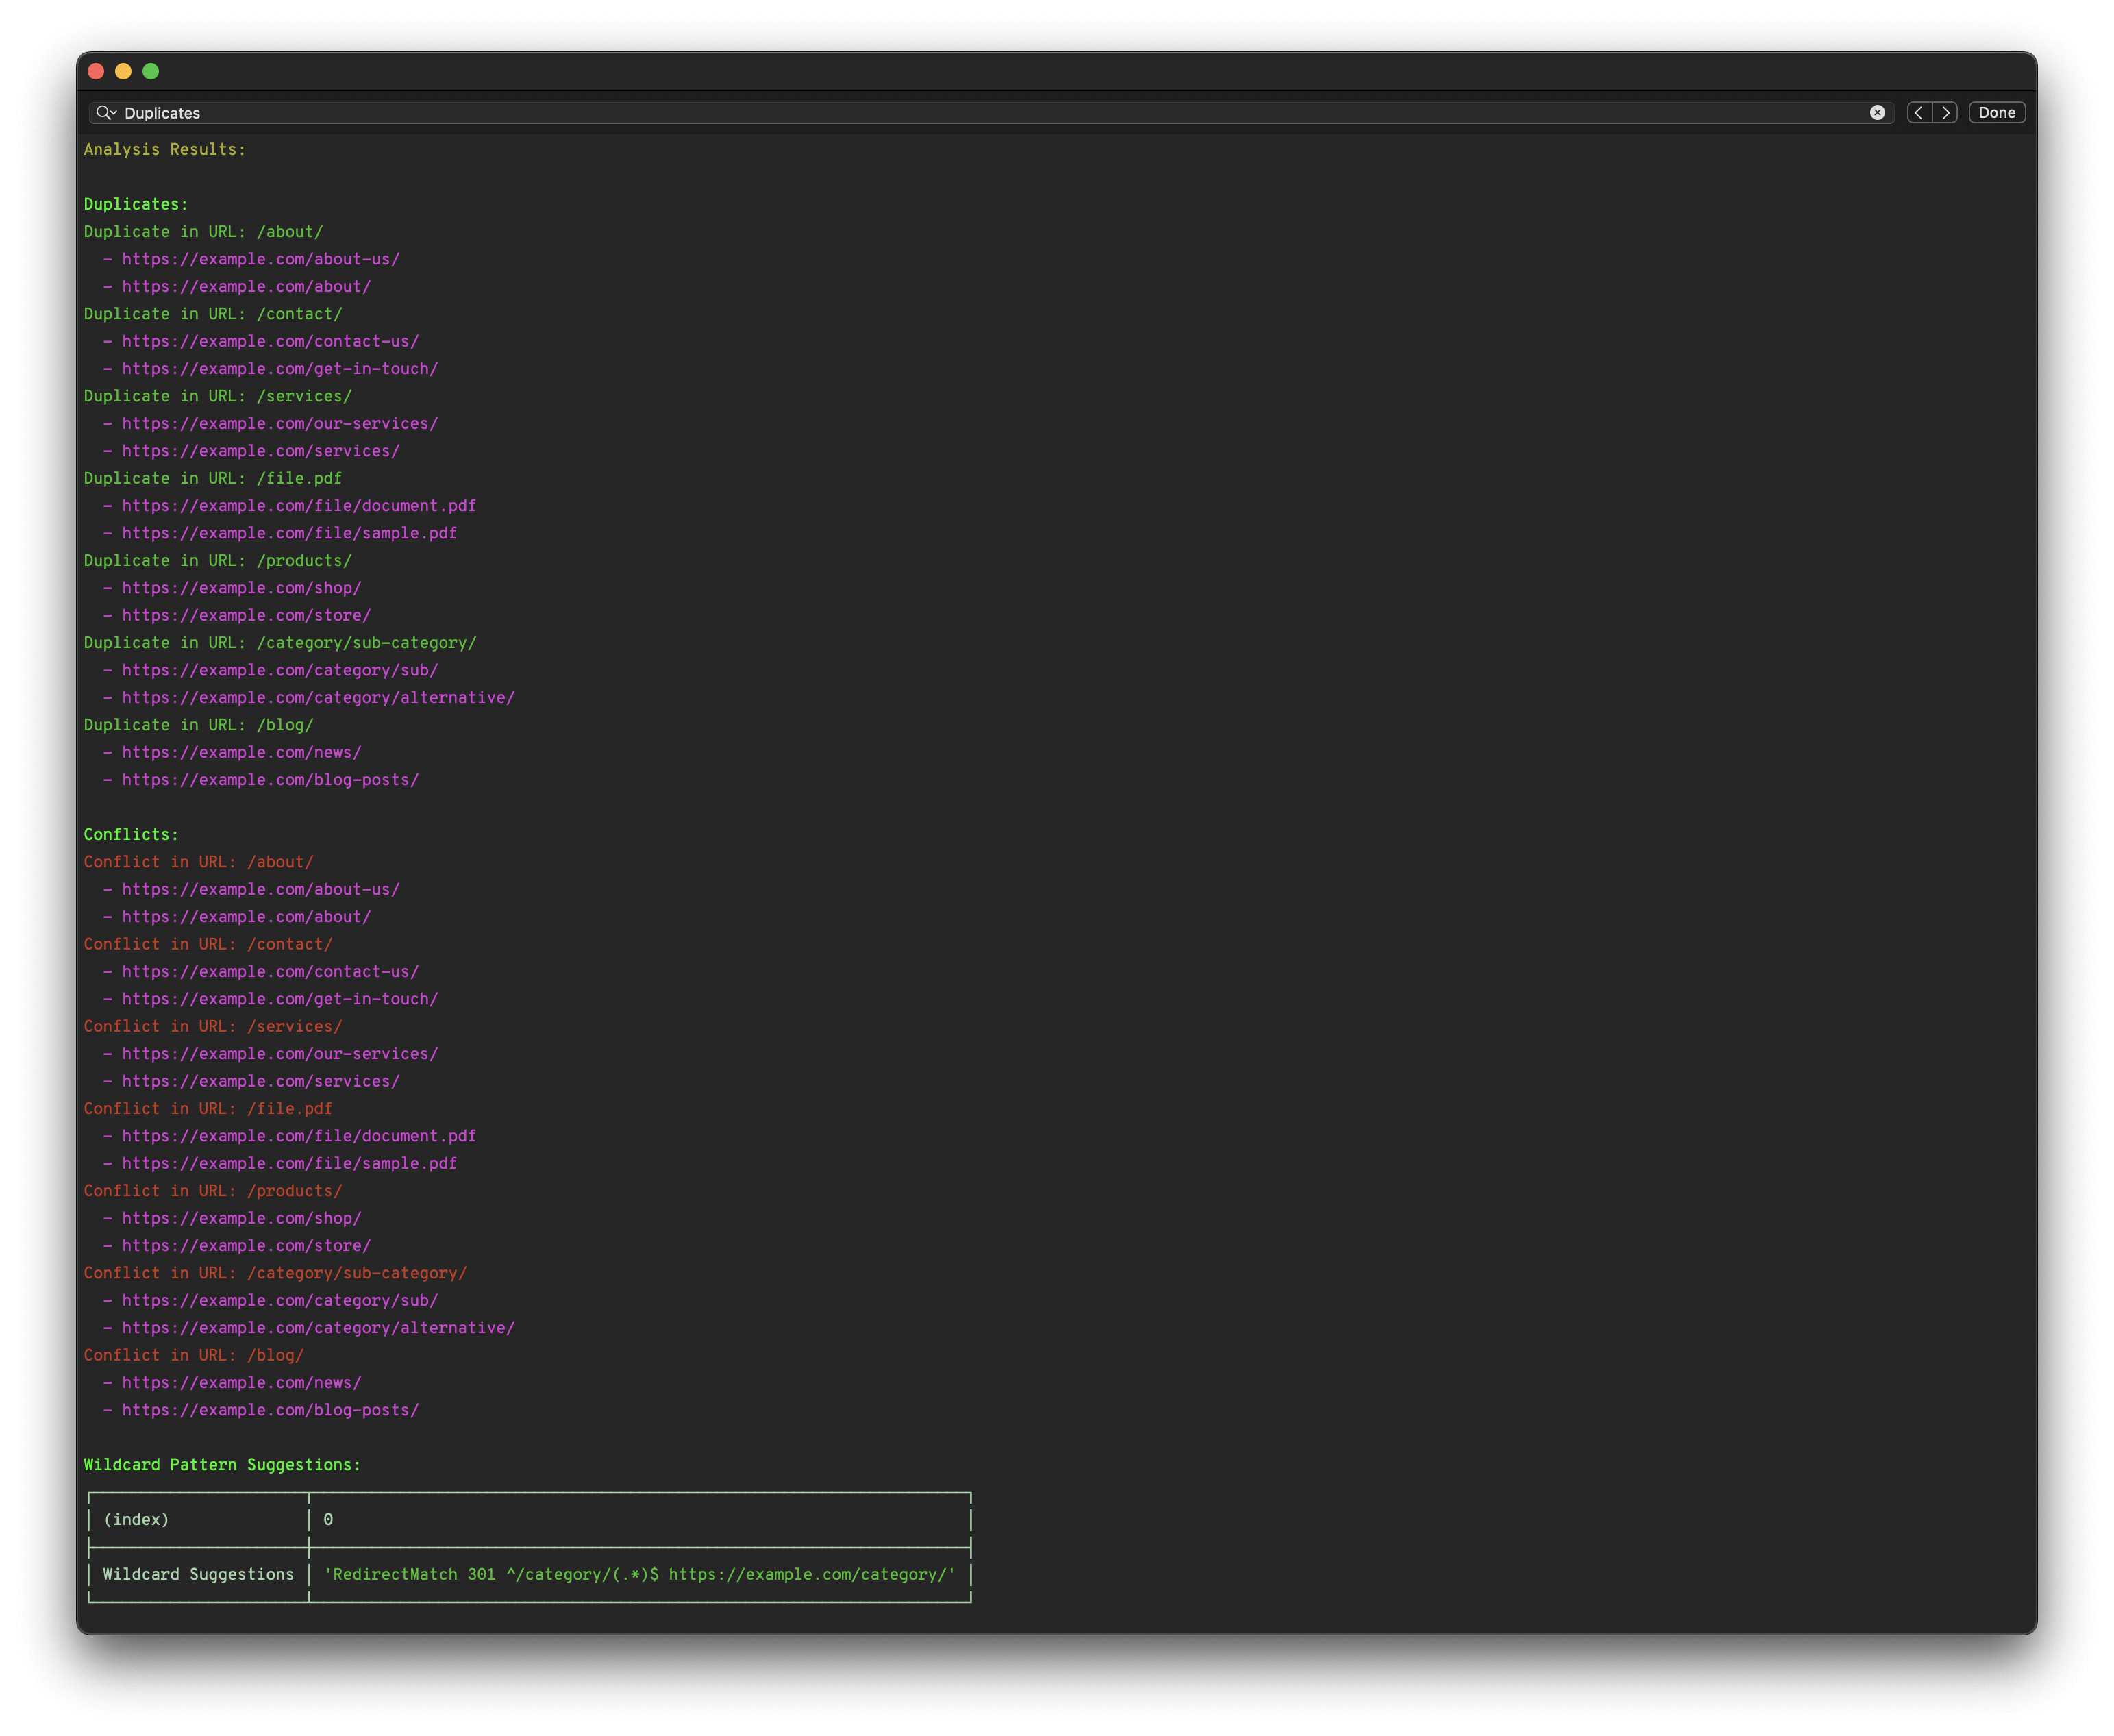Open the shop link under Conflicts
Screen dimensions: 2114x1736
pyautogui.click(x=241, y=1218)
